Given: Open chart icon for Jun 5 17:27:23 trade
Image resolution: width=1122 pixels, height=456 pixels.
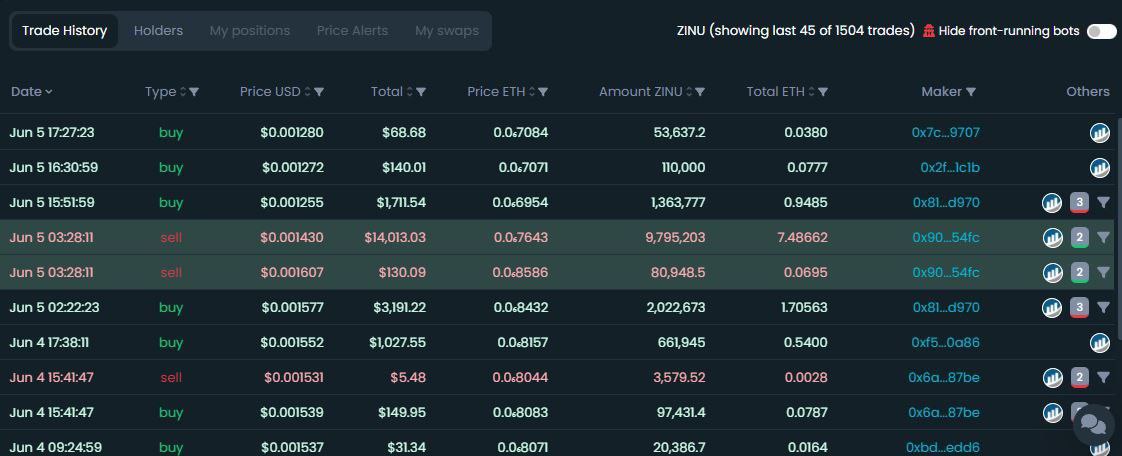Looking at the screenshot, I should pos(1099,132).
